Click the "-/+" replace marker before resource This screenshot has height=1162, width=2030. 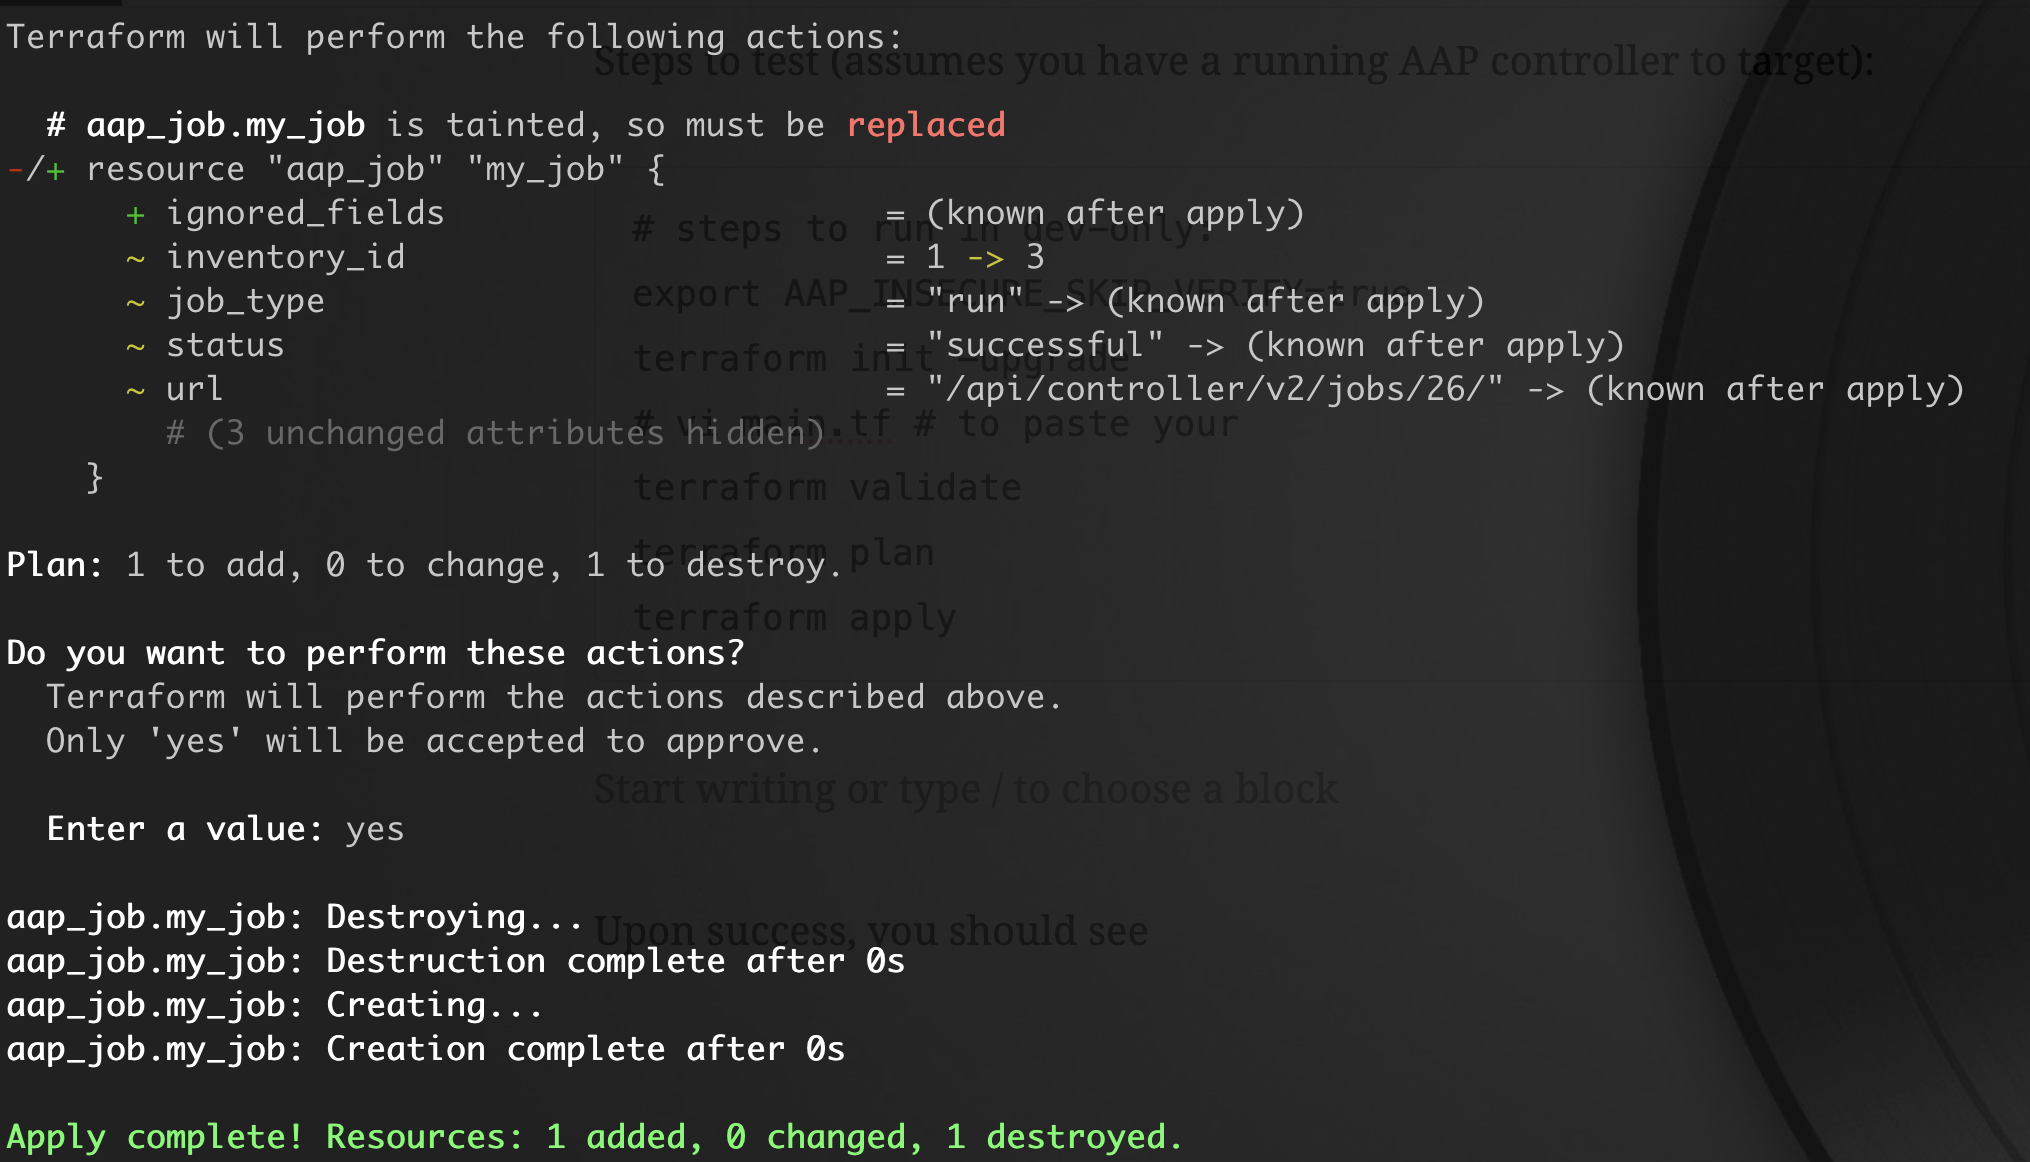pyautogui.click(x=36, y=170)
